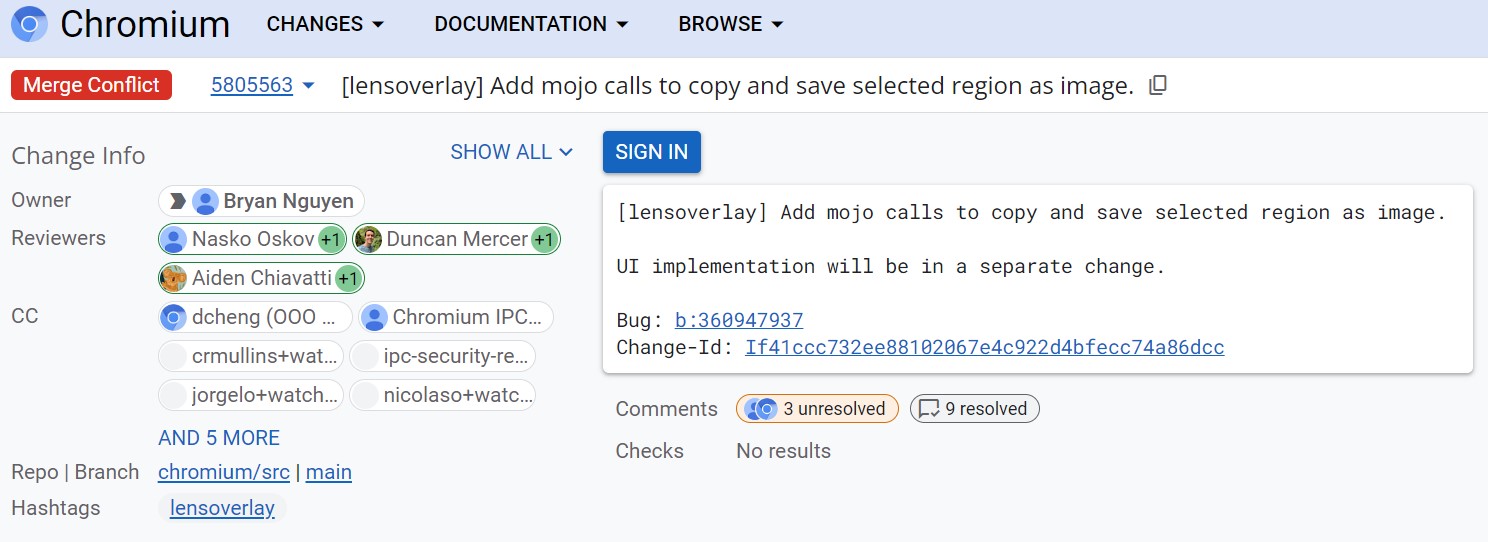
Task: Open the chromium/src repo link
Action: tap(226, 472)
